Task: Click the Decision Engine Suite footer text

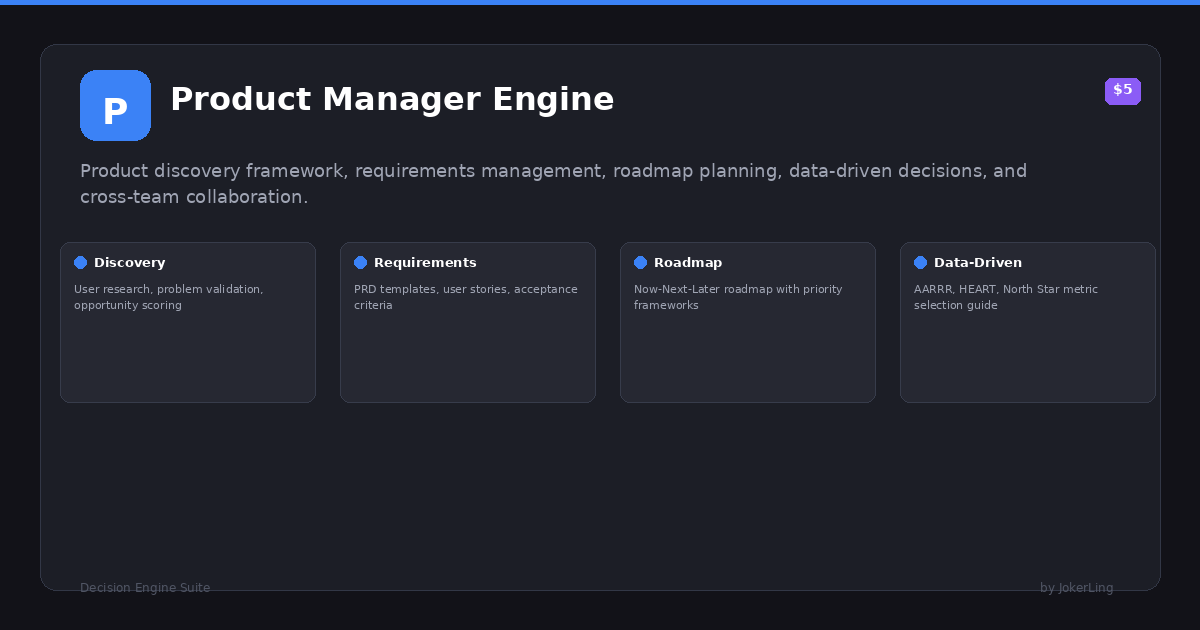Action: click(x=145, y=588)
